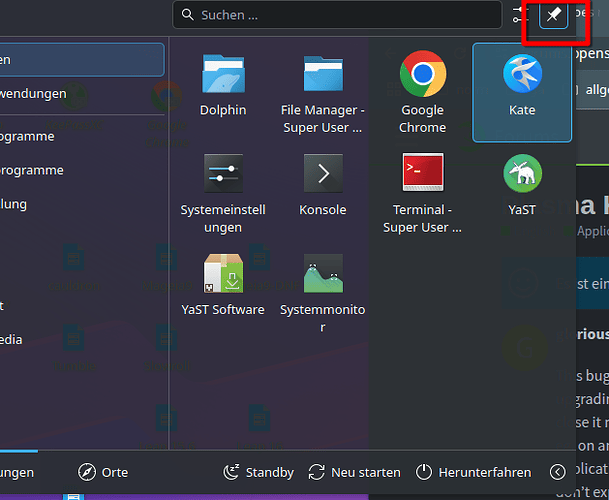Launch Systemmonitor app
The height and width of the screenshot is (500, 609).
(323, 293)
